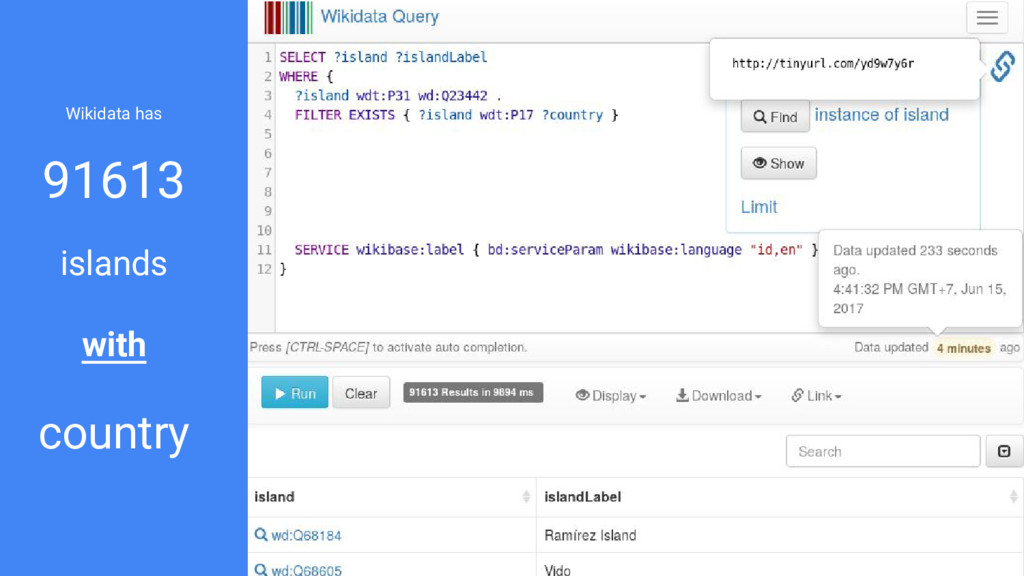
Task: Click the island column header
Action: (x=392, y=497)
